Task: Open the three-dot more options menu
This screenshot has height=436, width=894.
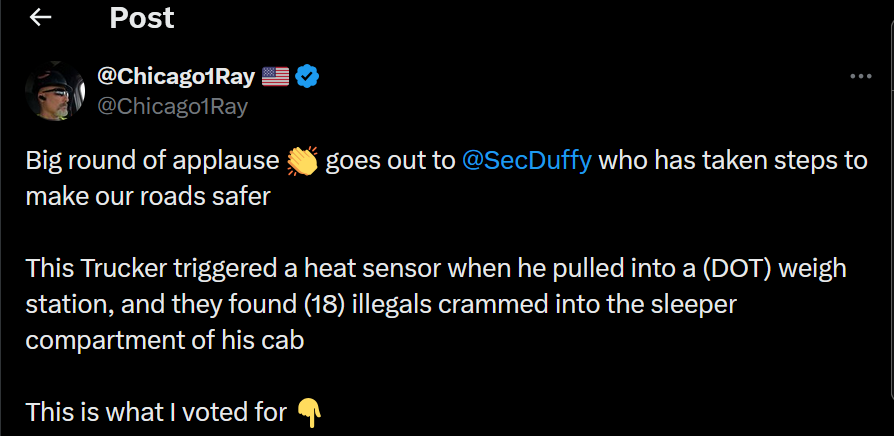Action: 859,77
